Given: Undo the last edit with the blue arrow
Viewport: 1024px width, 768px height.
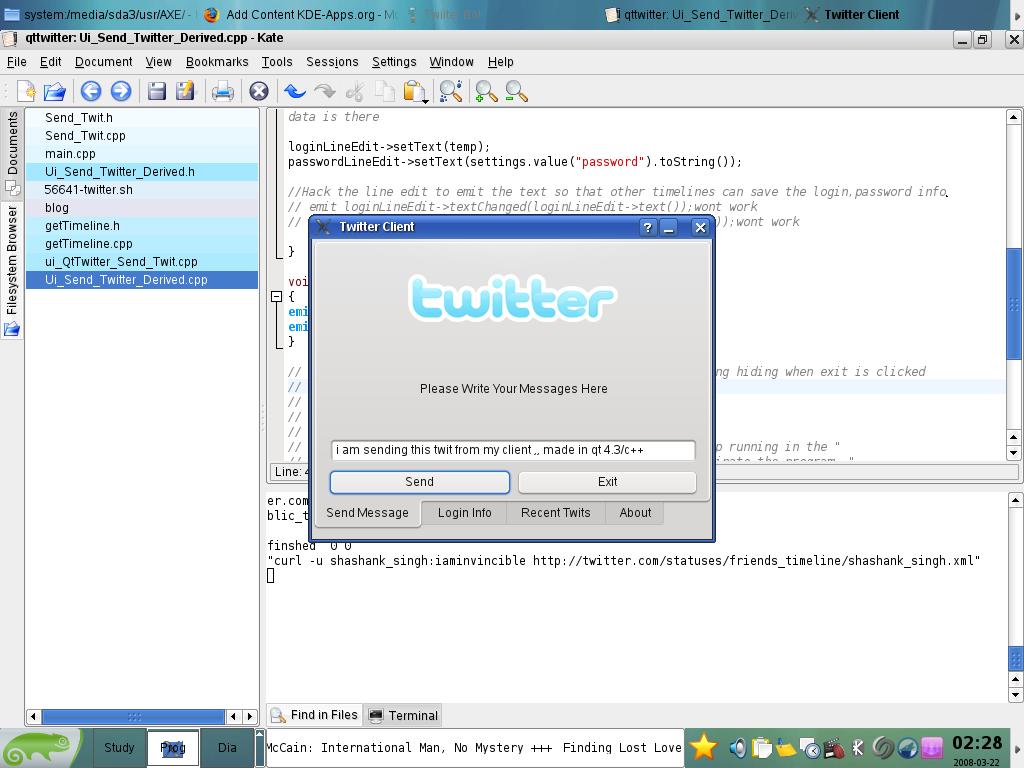Looking at the screenshot, I should pos(295,91).
